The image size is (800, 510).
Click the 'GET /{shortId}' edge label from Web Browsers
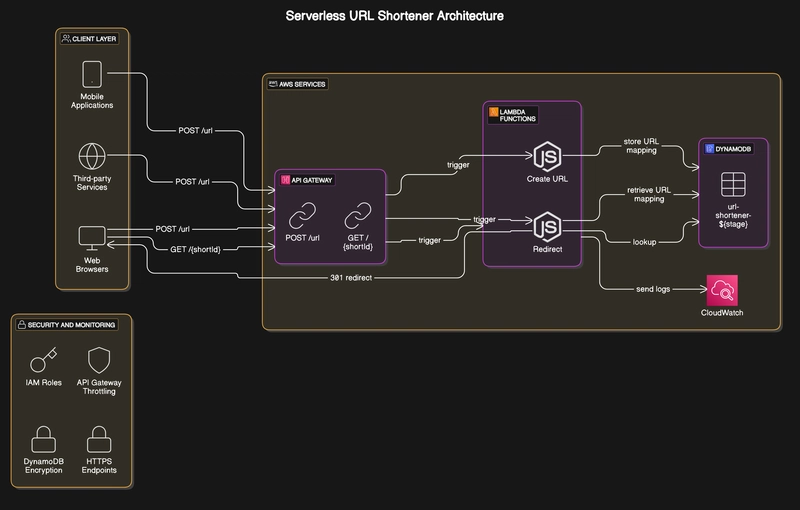[x=195, y=249]
